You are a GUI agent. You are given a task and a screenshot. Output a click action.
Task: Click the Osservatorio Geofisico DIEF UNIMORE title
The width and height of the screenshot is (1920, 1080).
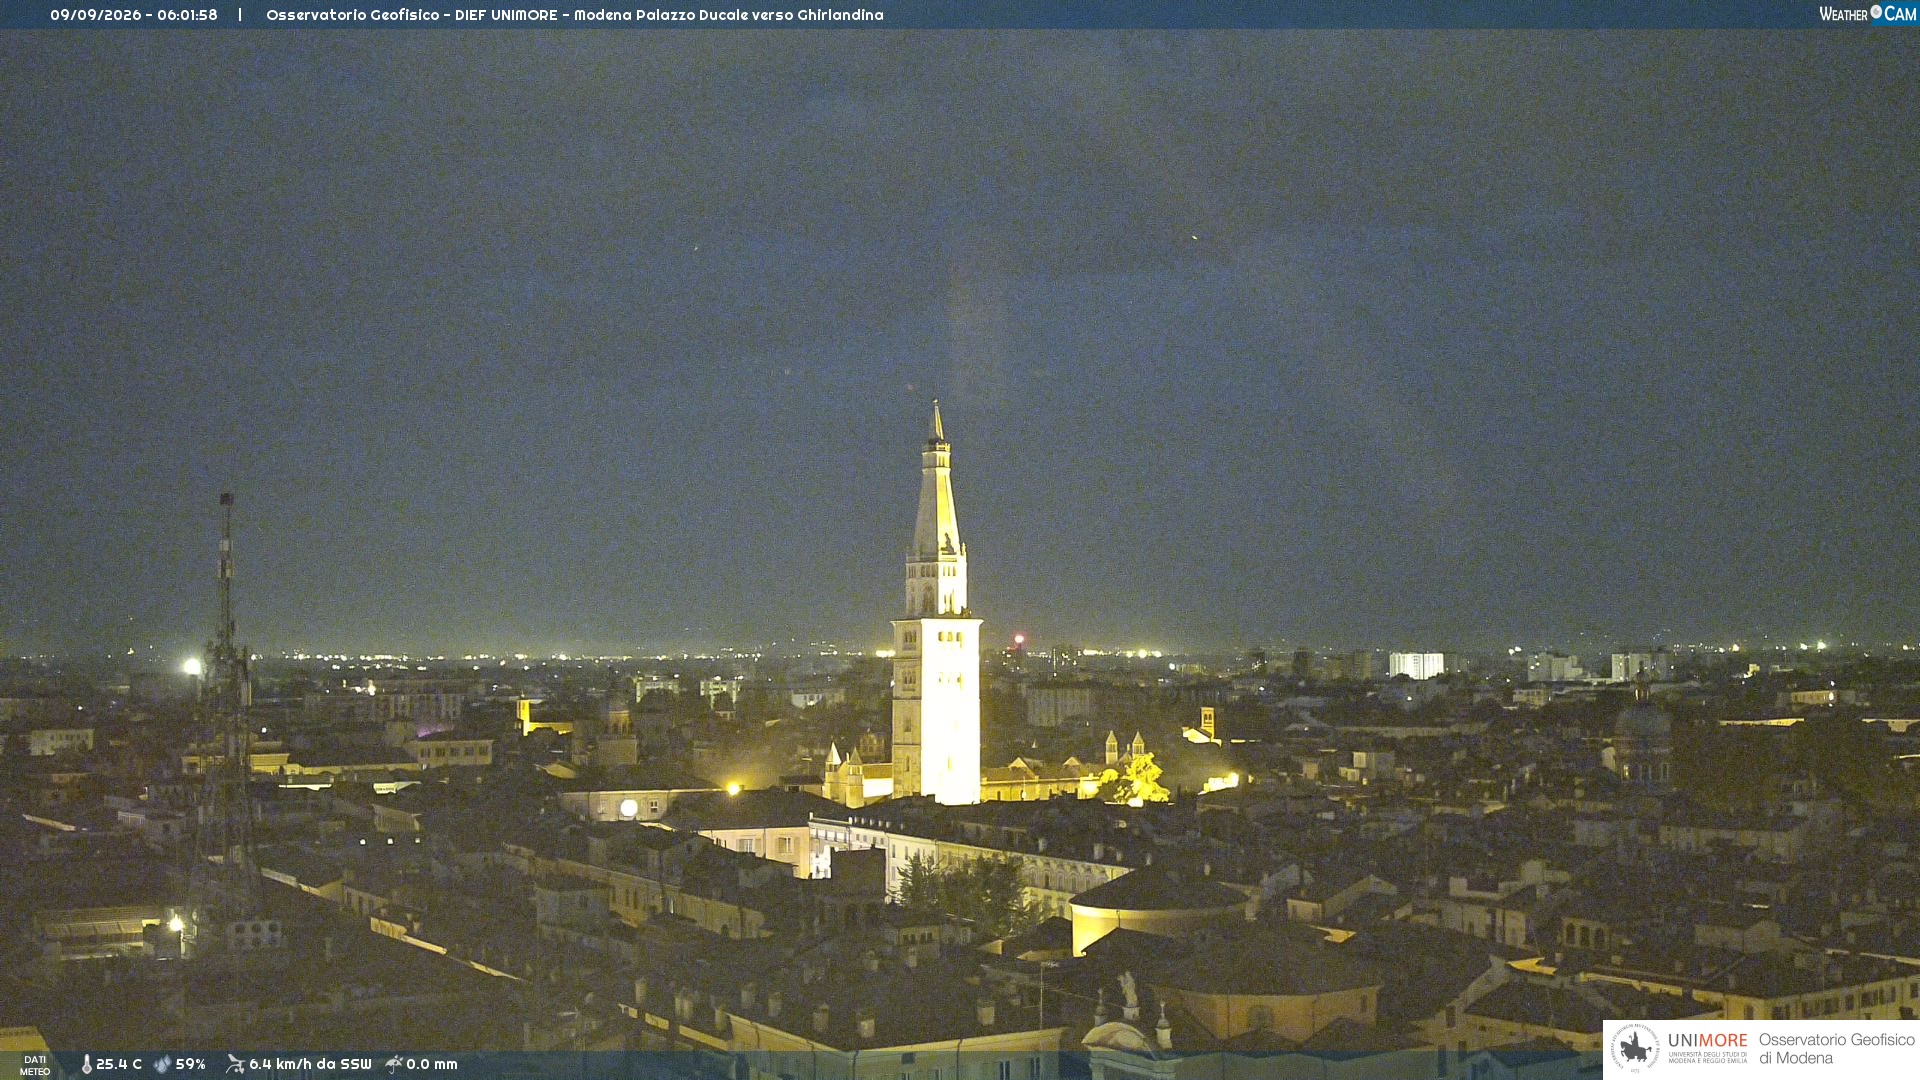[575, 15]
